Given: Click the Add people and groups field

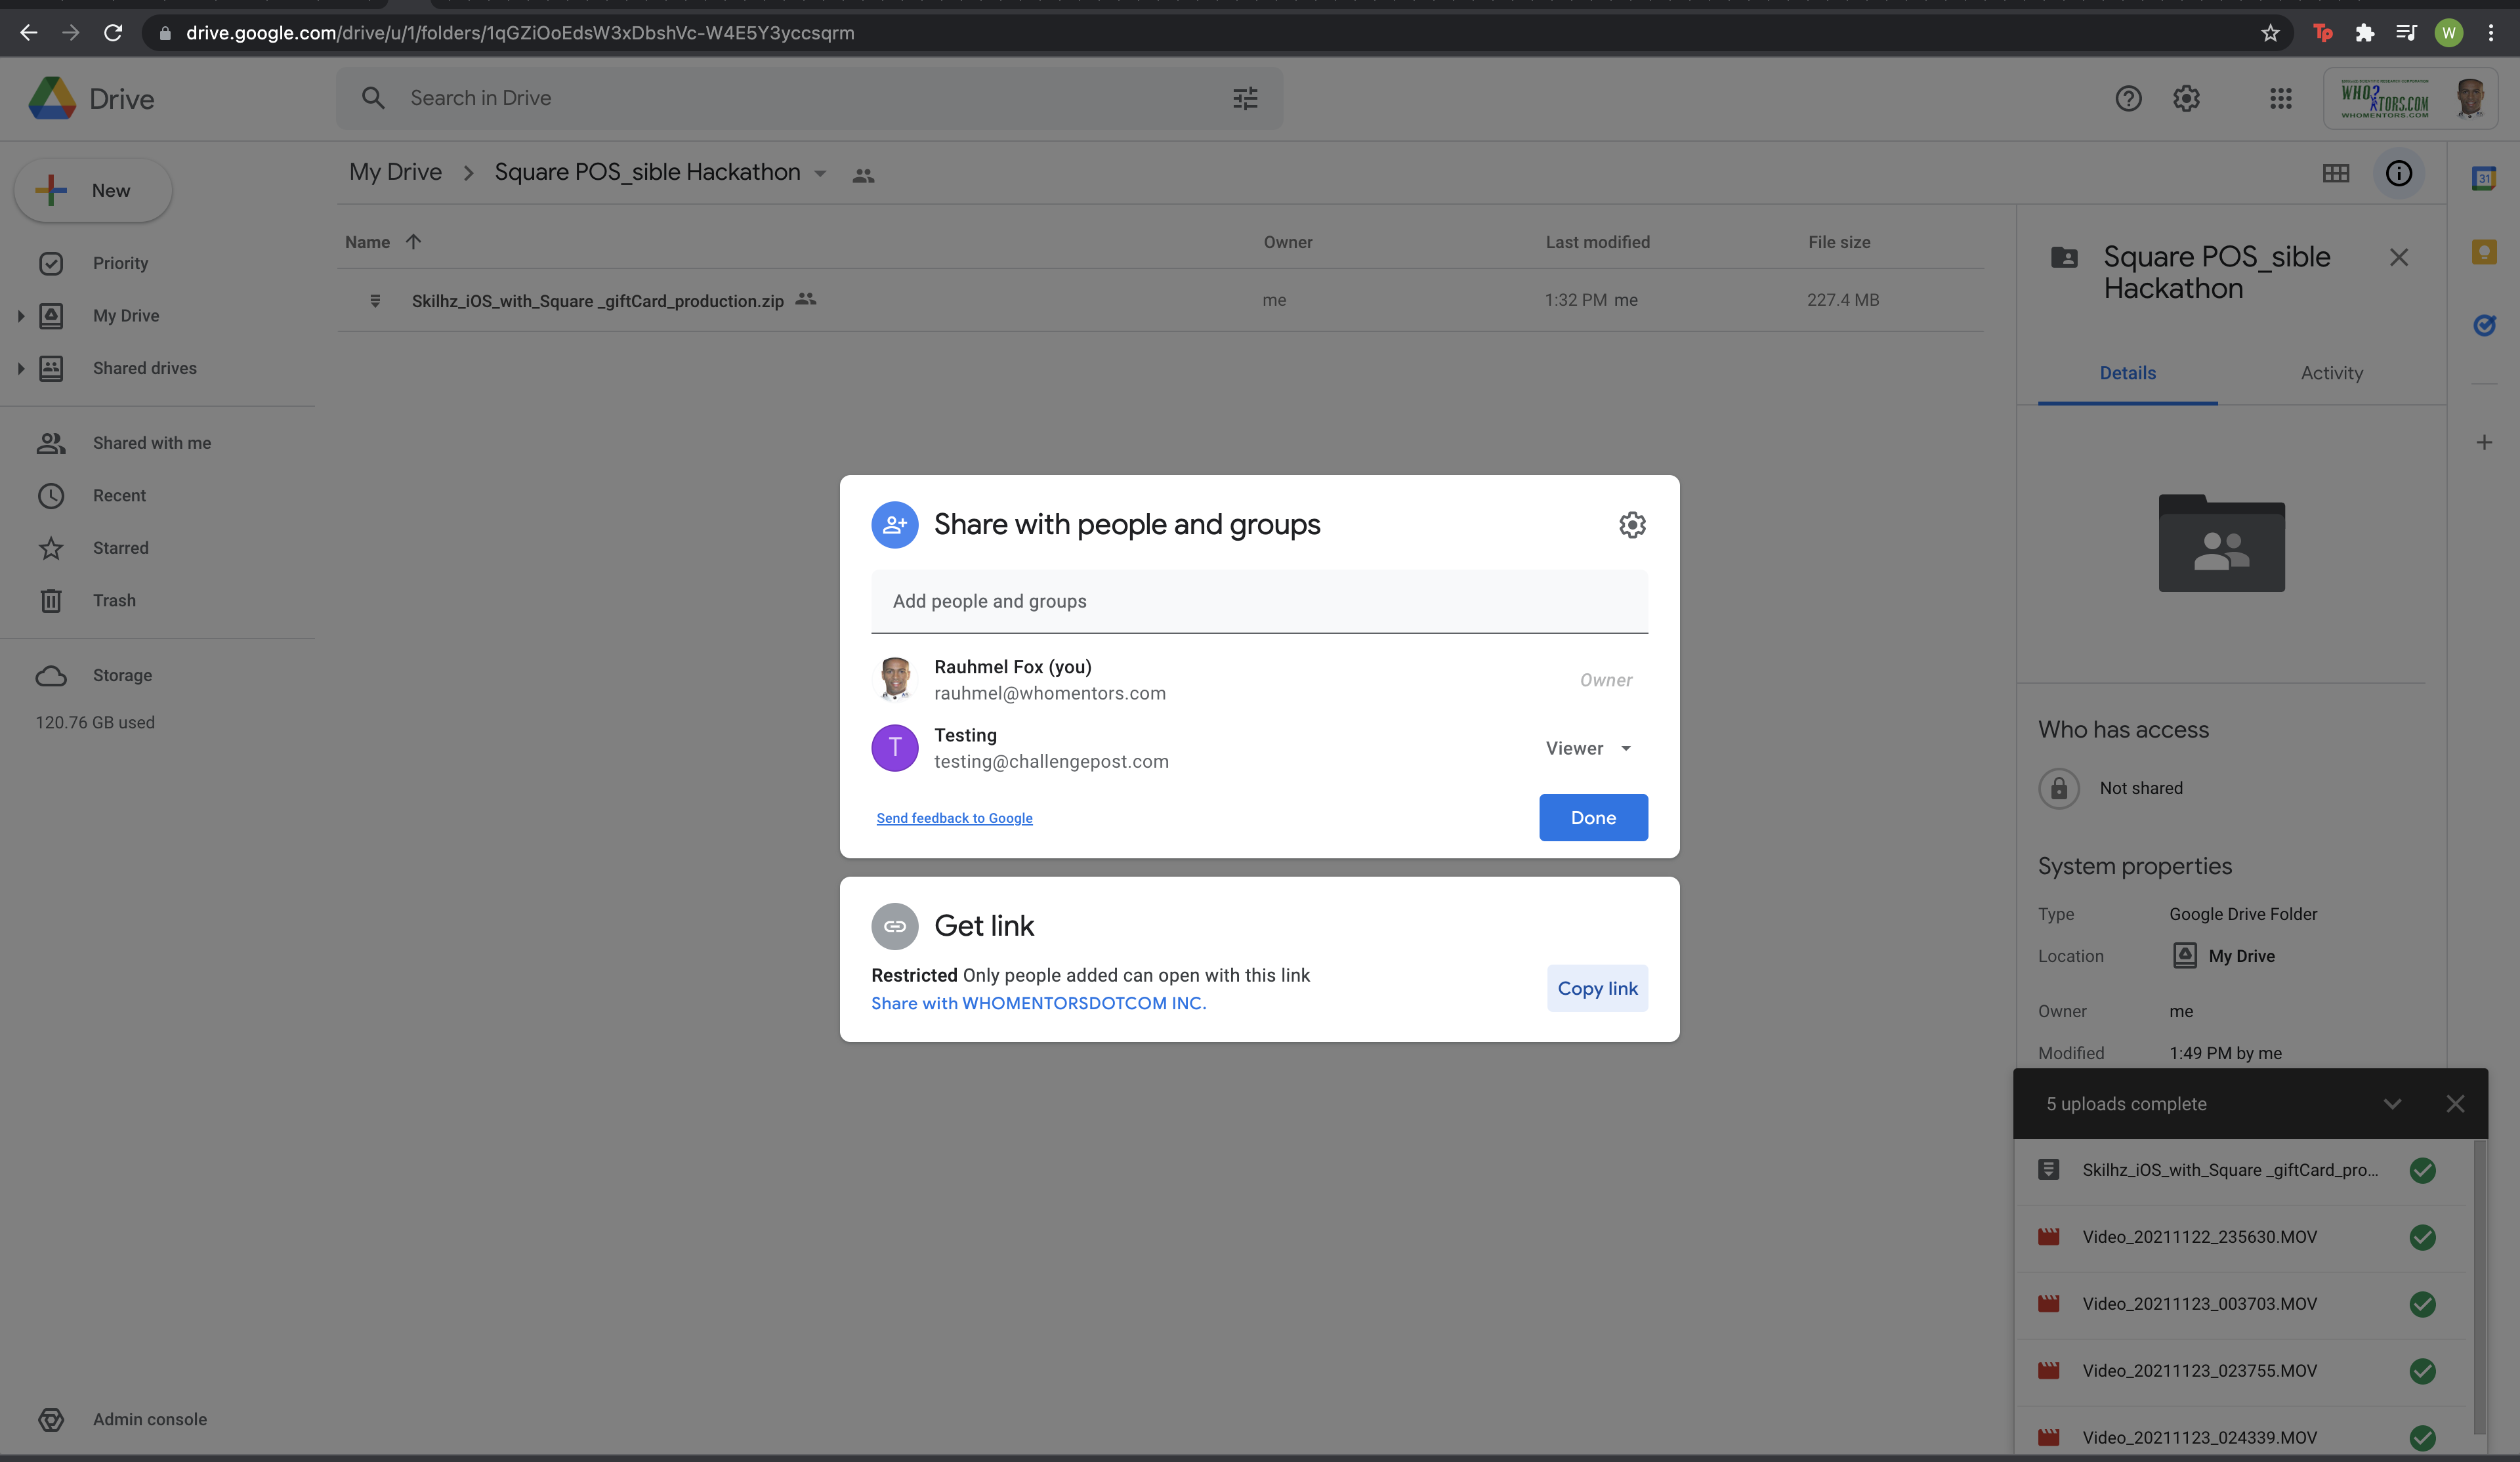Looking at the screenshot, I should tap(1258, 601).
